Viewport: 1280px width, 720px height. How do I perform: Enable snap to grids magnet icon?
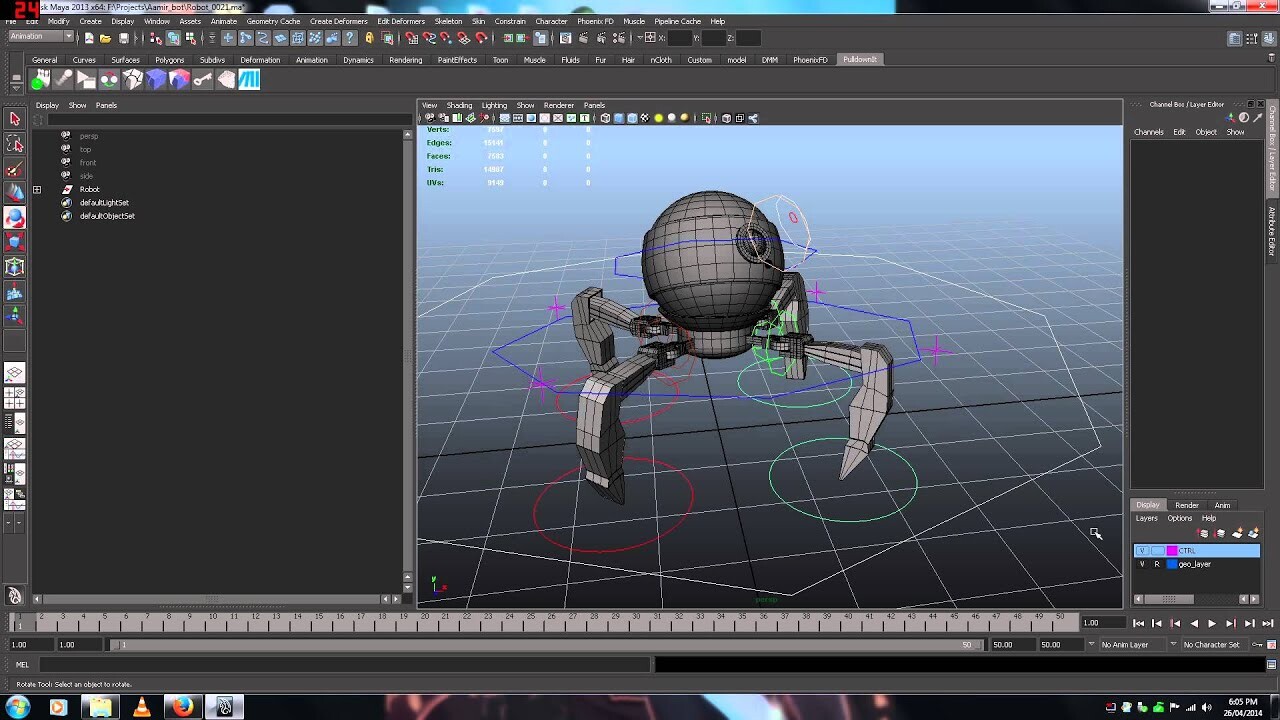tap(412, 38)
